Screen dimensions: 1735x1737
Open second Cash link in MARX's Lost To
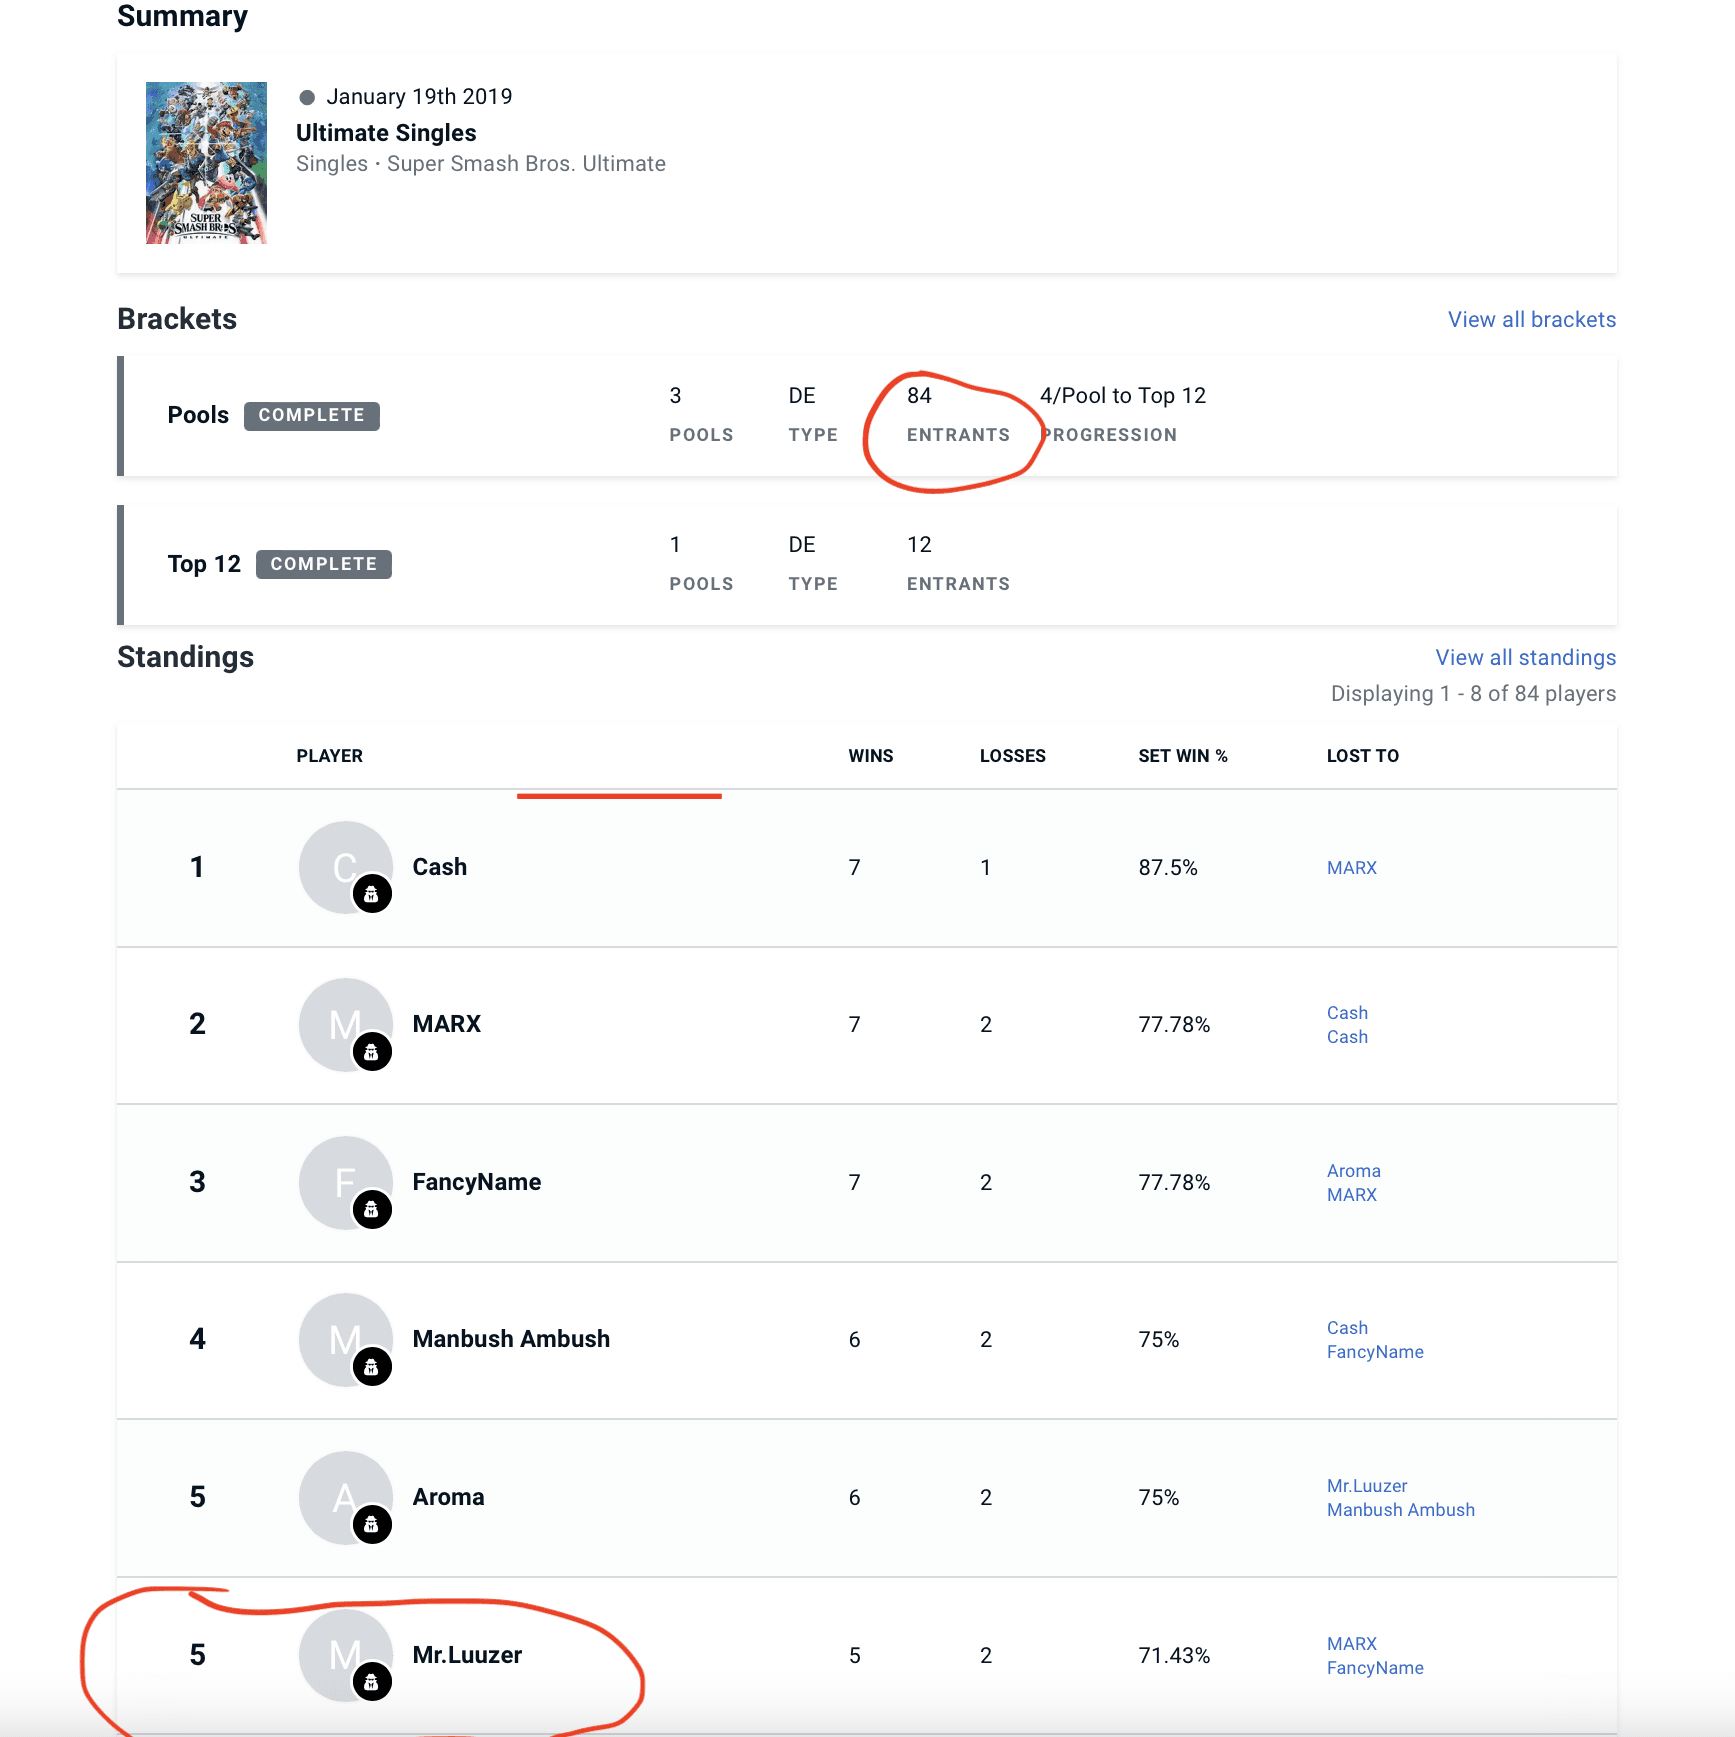[x=1347, y=1037]
